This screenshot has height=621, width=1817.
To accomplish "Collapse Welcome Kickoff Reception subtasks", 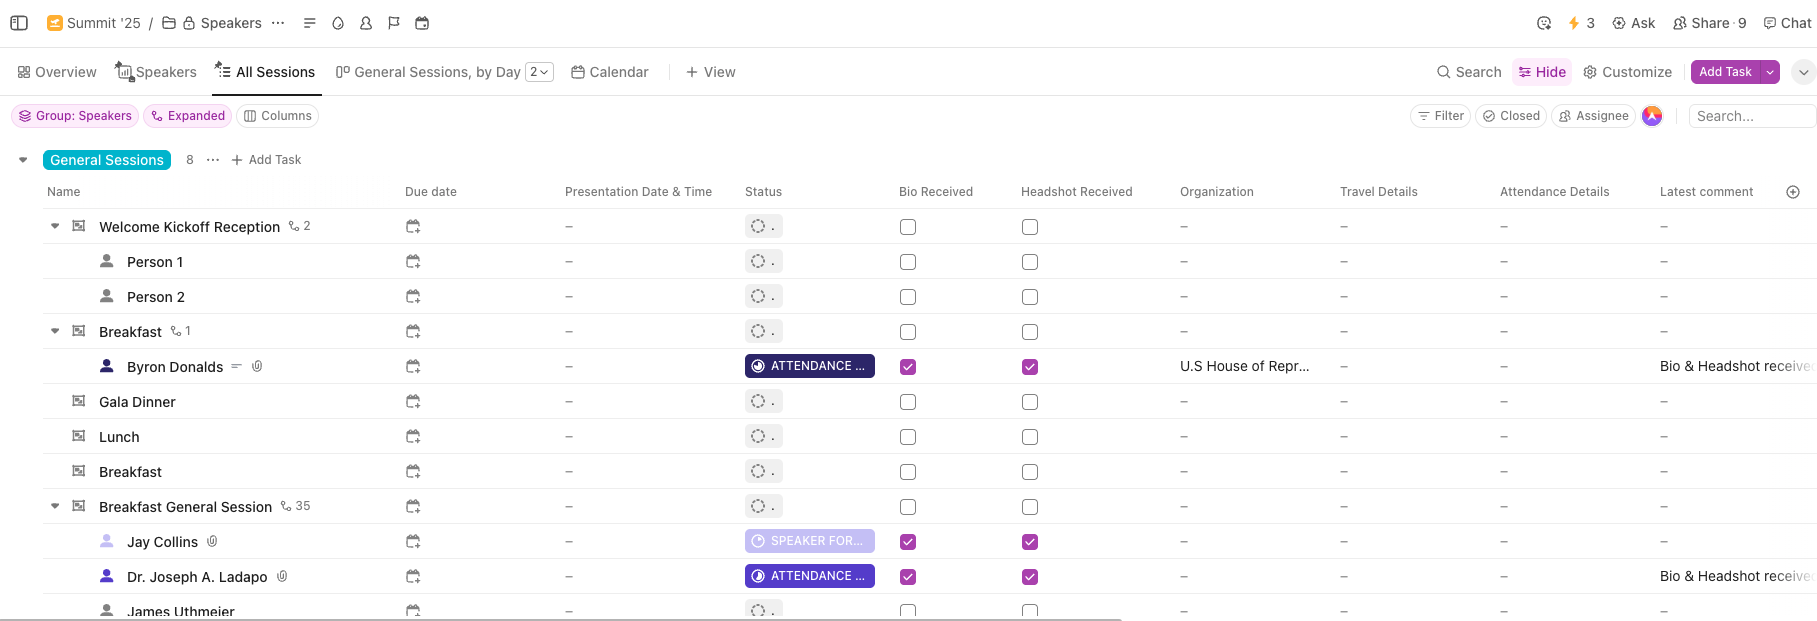I will [x=55, y=227].
